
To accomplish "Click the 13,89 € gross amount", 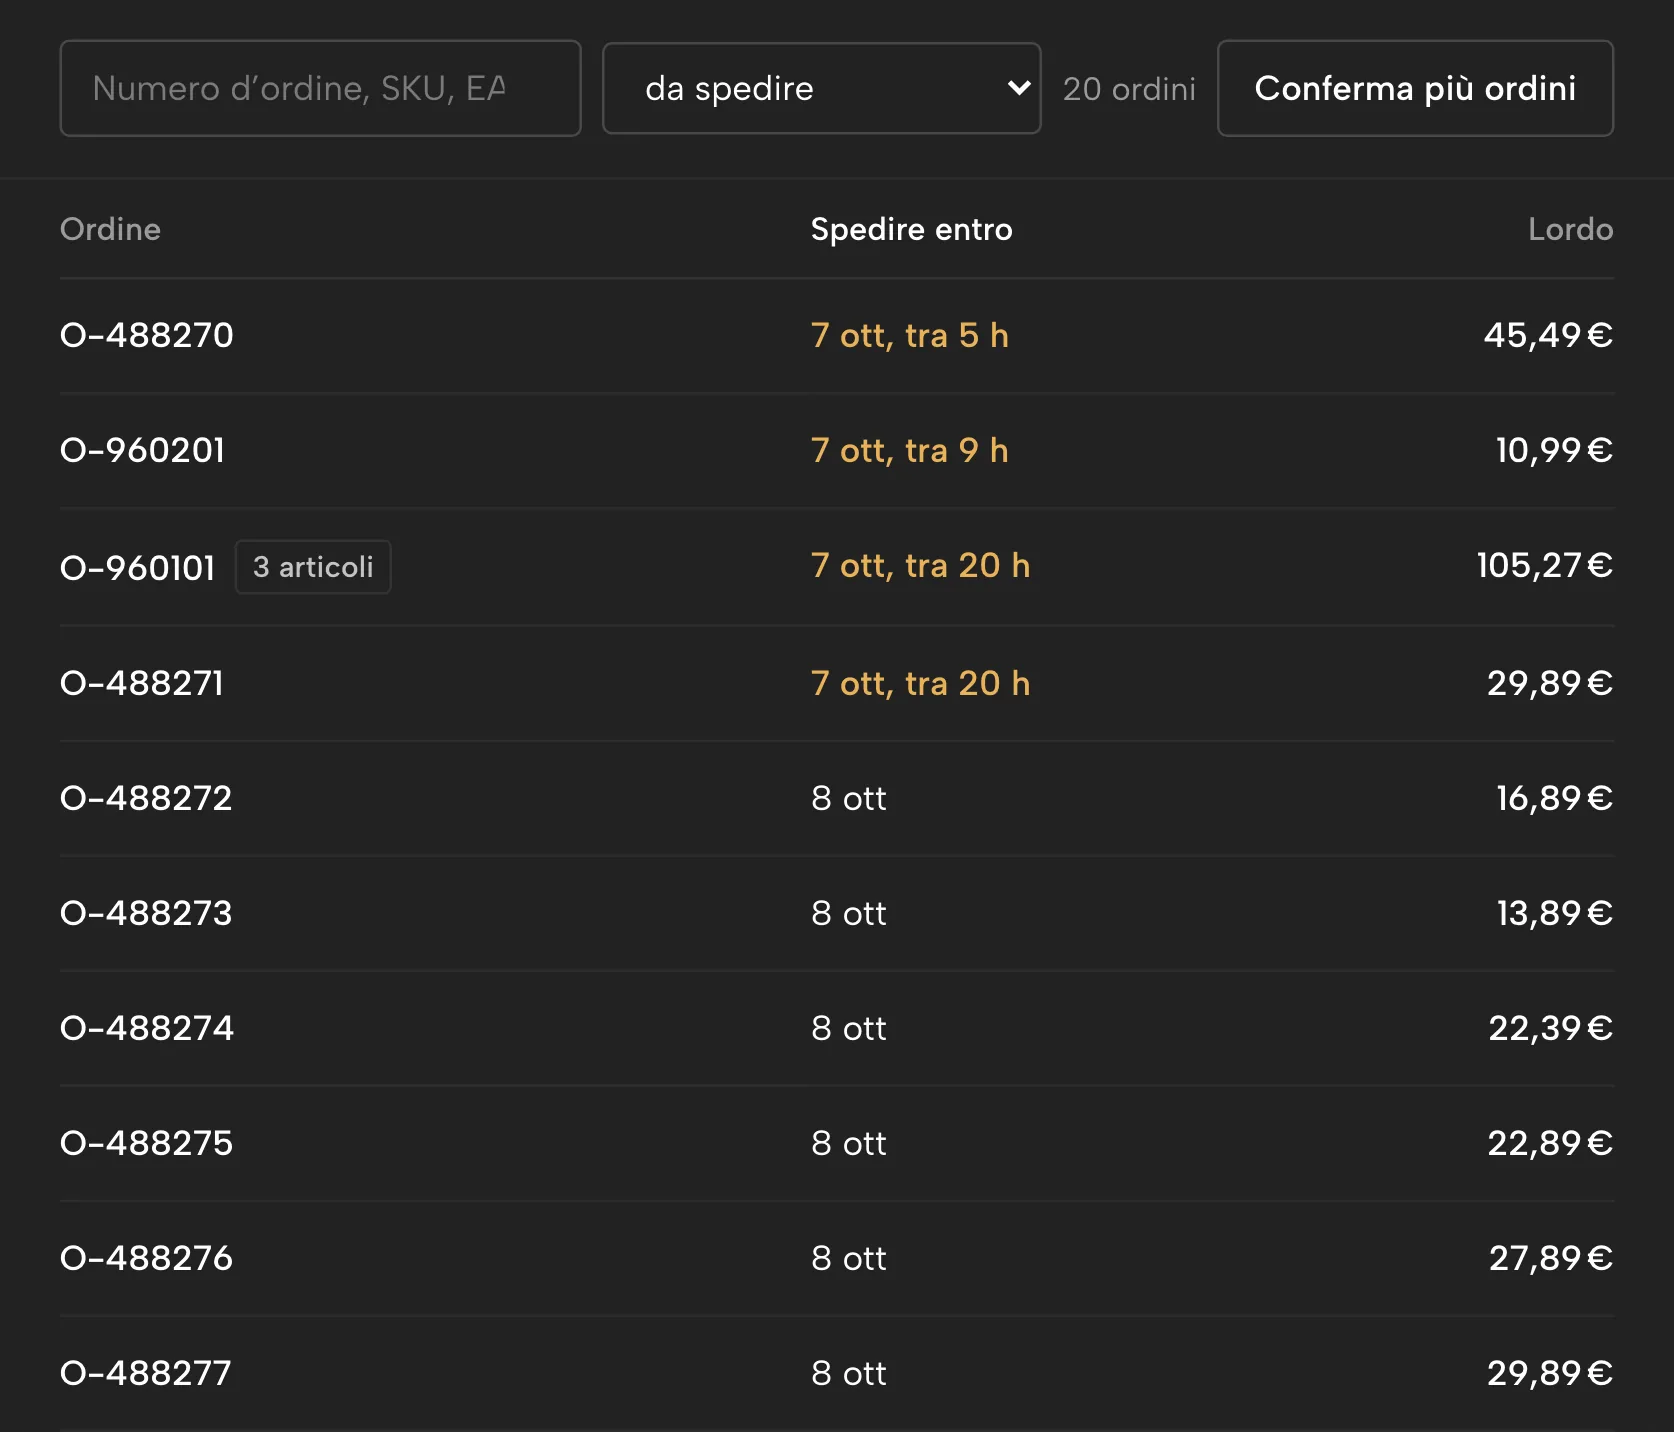I will [x=1554, y=913].
